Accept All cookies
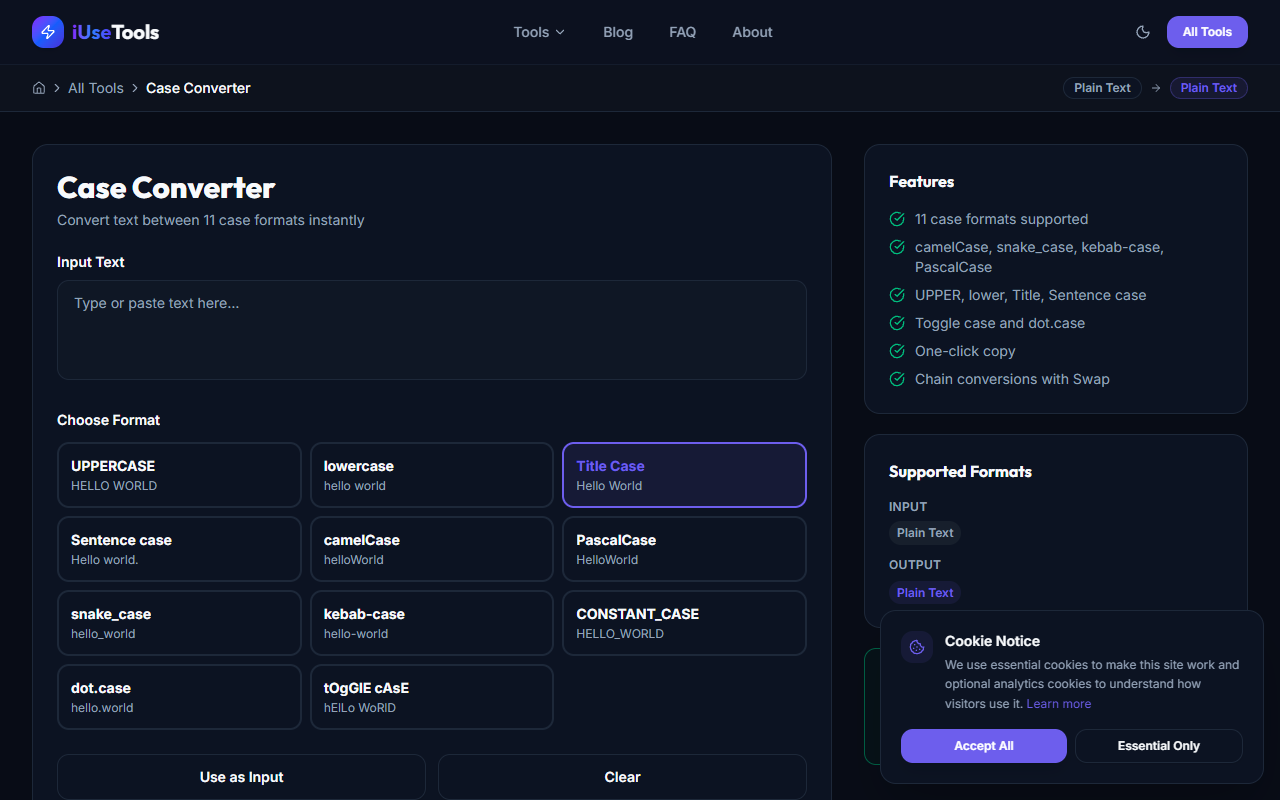This screenshot has width=1280, height=800. [x=983, y=745]
